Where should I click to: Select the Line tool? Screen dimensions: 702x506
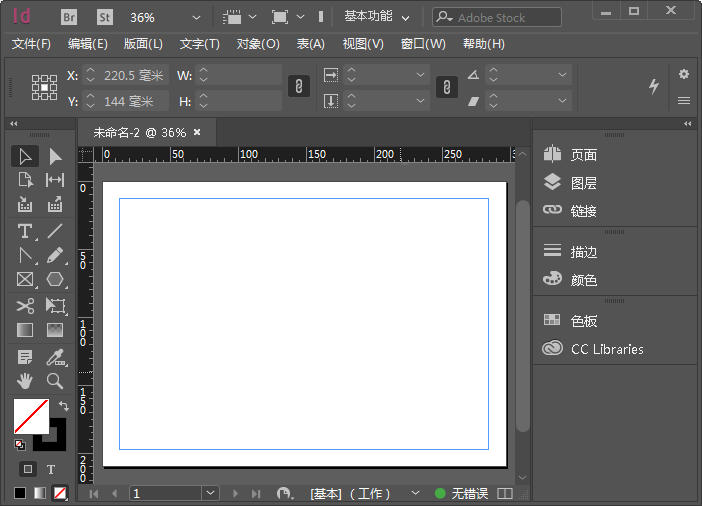tap(55, 232)
